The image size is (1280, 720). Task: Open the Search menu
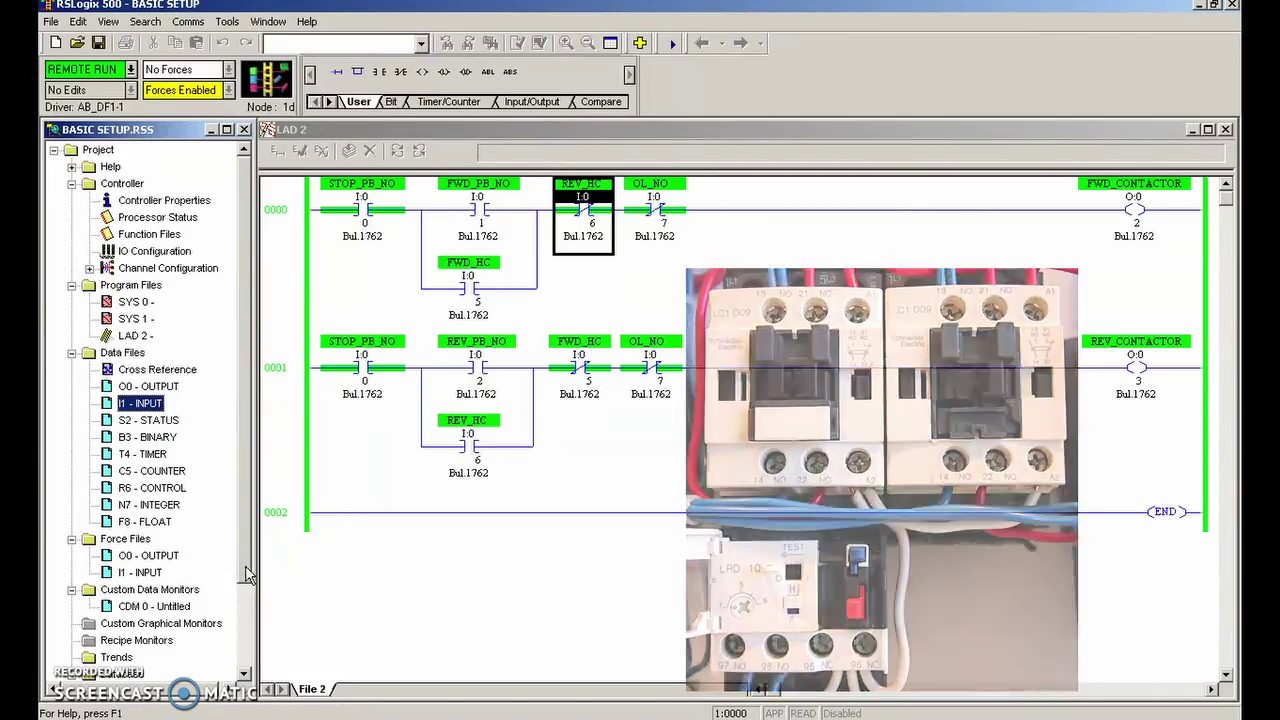pos(145,21)
